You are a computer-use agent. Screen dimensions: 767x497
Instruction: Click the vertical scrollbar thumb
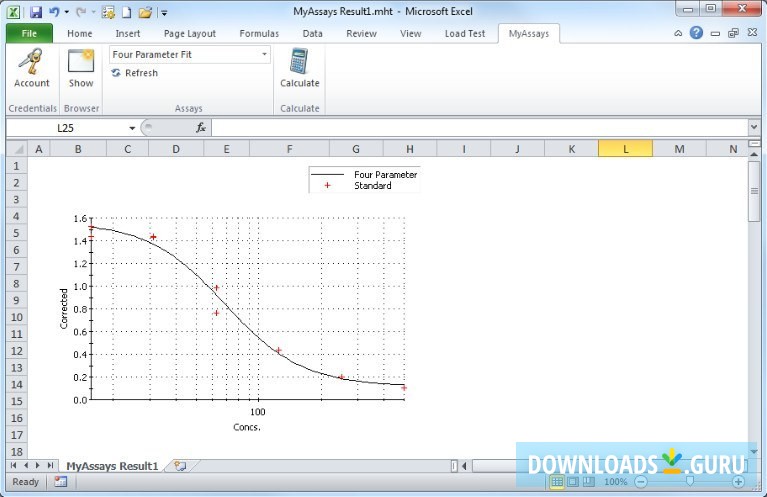(754, 191)
